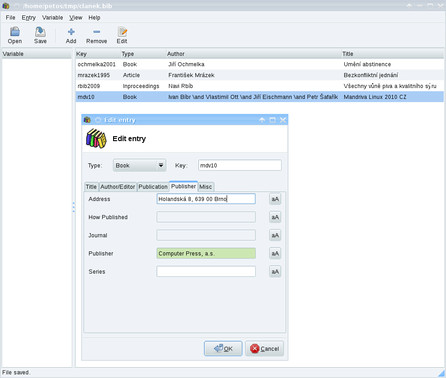
Task: Click the aA button next to Publisher
Action: (x=275, y=253)
